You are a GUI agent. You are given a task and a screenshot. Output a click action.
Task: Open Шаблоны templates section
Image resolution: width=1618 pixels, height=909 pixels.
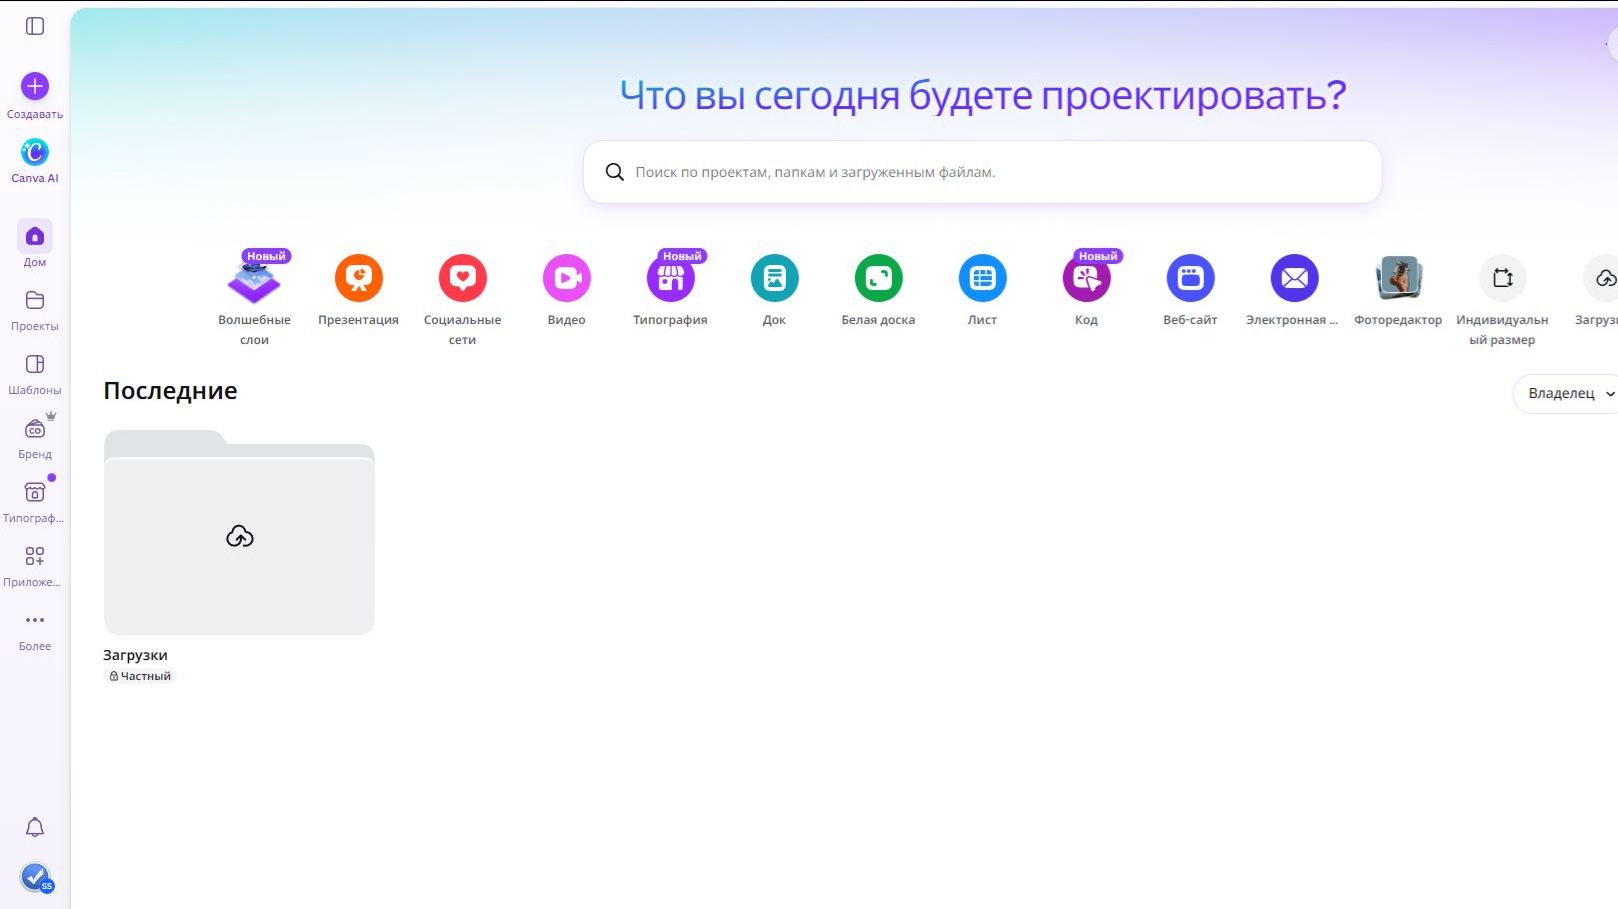(x=35, y=364)
